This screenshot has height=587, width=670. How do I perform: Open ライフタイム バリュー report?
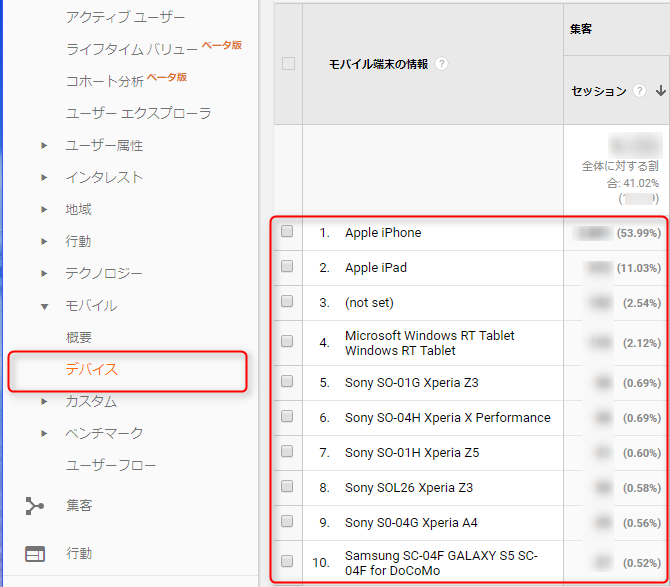pos(132,49)
